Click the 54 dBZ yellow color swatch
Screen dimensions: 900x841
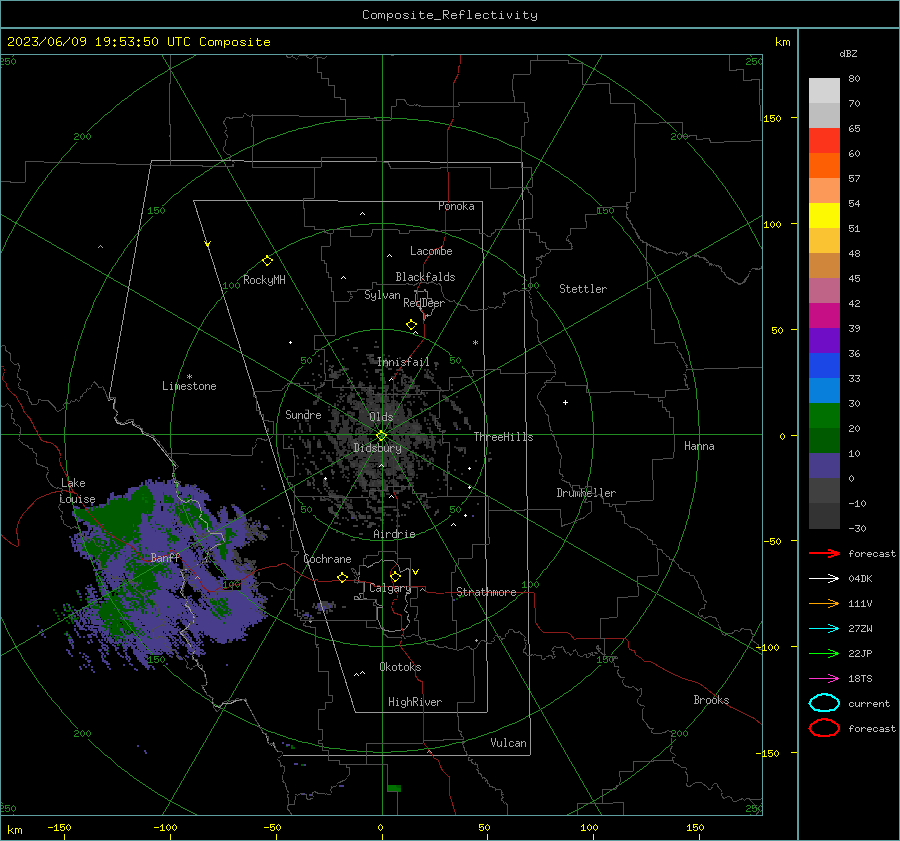tap(824, 216)
